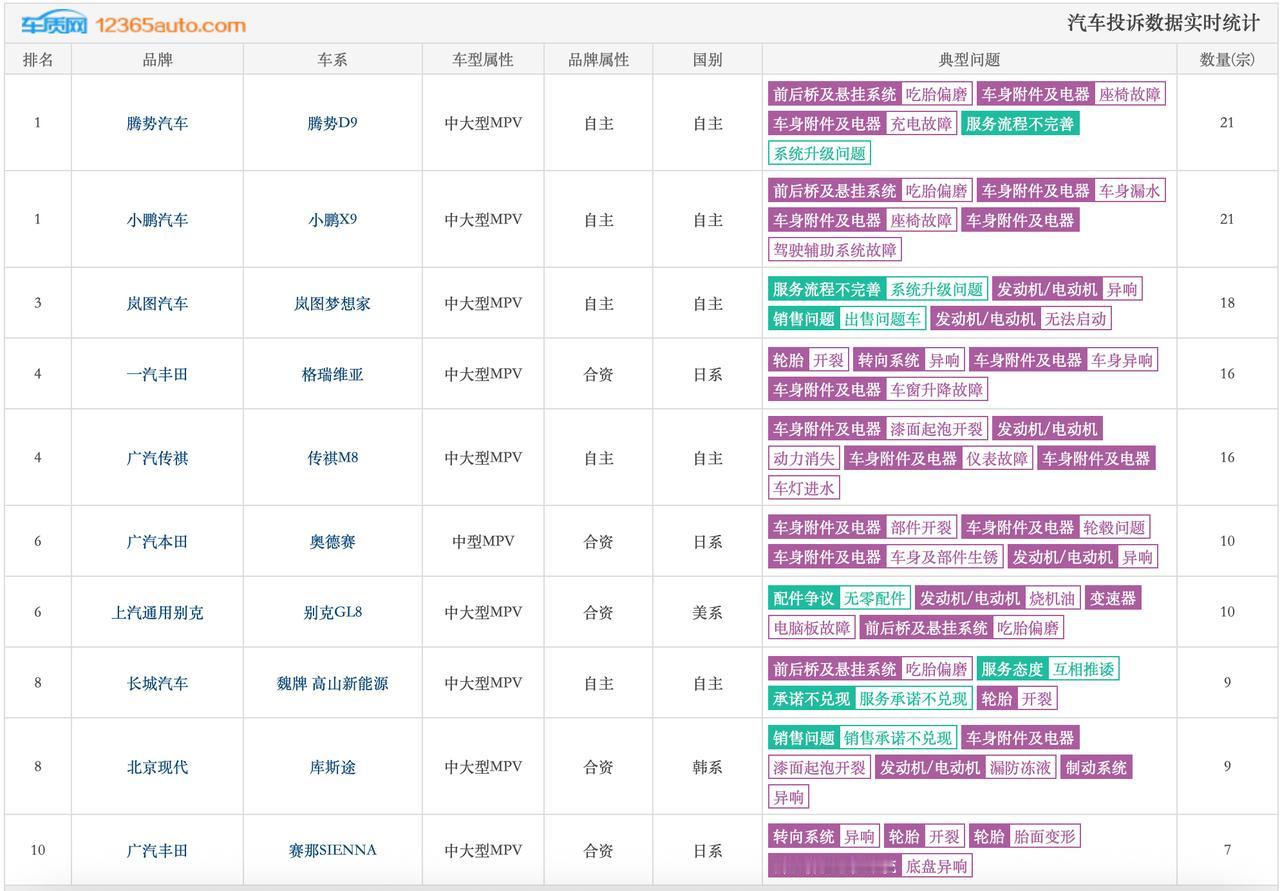Click the 充电故障 tag for 腾势D9
The width and height of the screenshot is (1280, 891).
coord(921,124)
